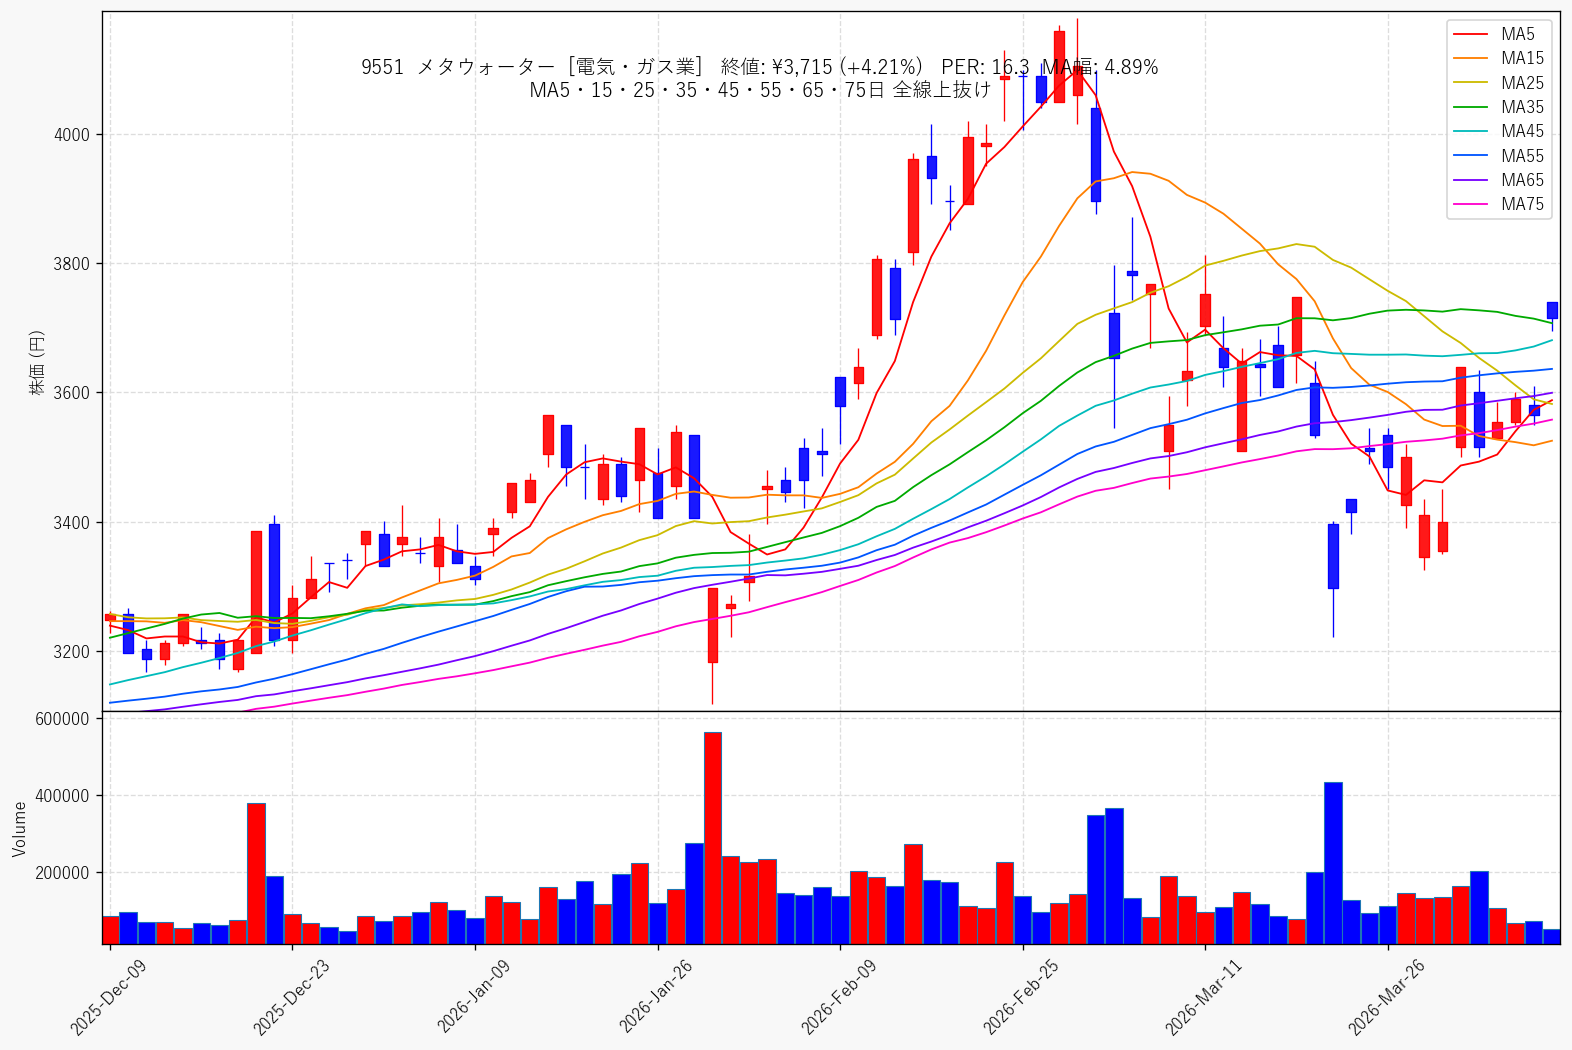Click the 3600 price axis label
This screenshot has width=1572, height=1050.
click(x=71, y=393)
